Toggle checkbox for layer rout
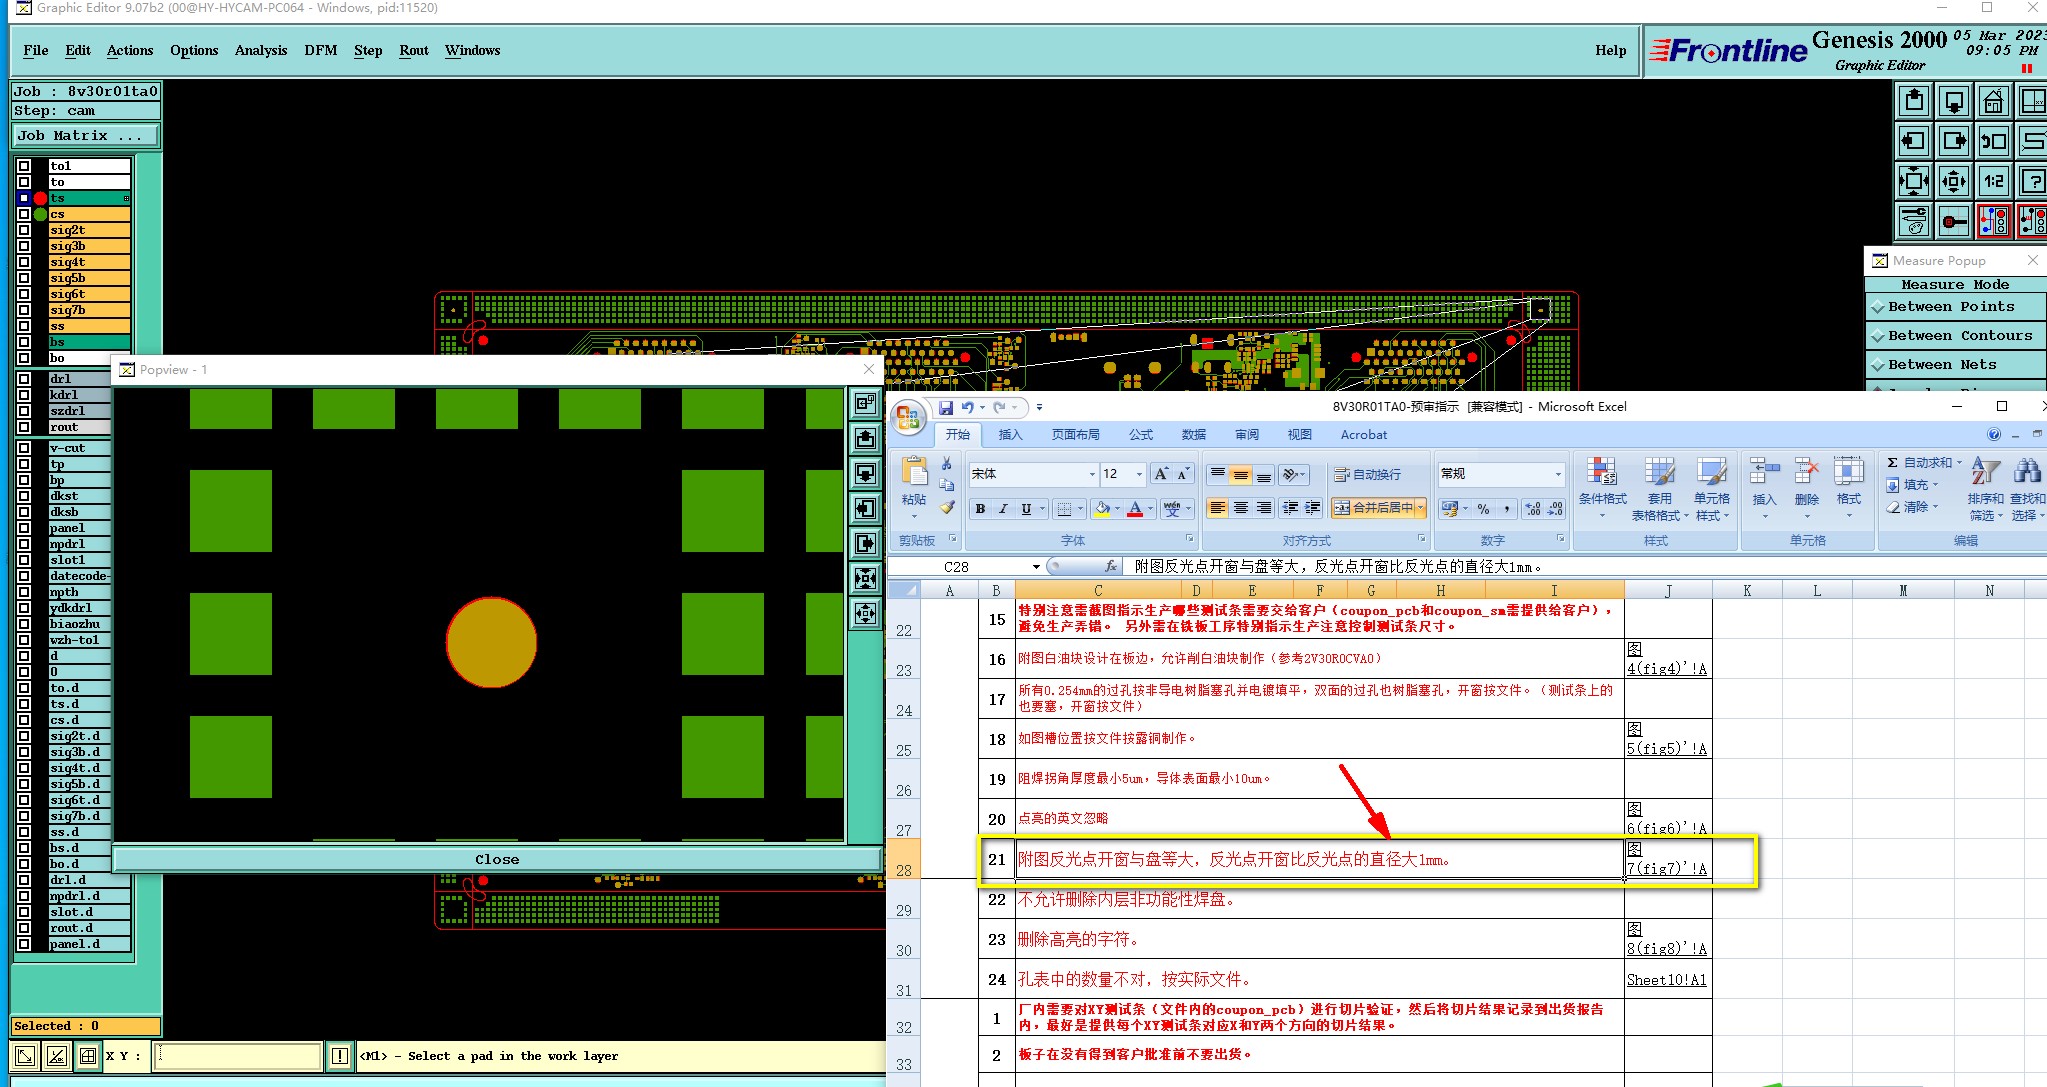This screenshot has height=1087, width=2047. [x=24, y=427]
